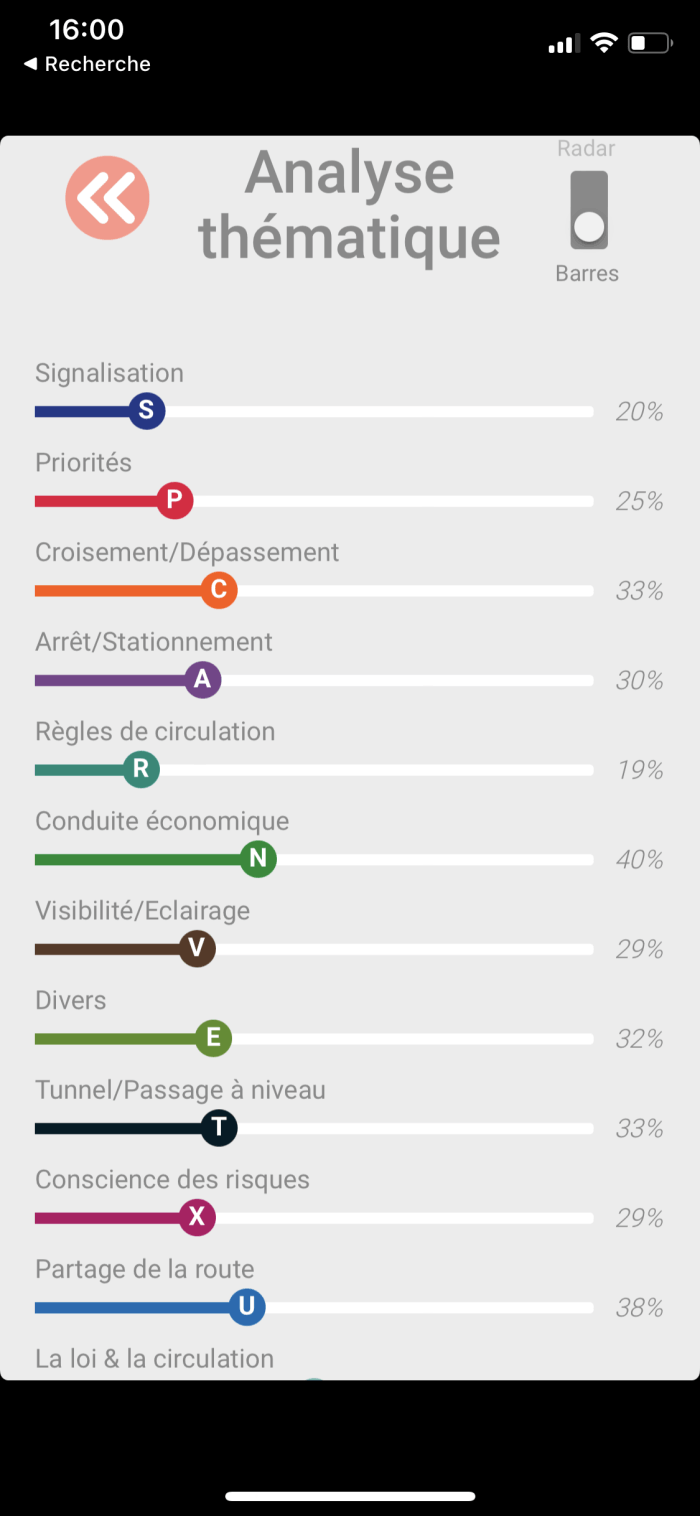
Task: Click the red P Priorités marker
Action: (174, 500)
